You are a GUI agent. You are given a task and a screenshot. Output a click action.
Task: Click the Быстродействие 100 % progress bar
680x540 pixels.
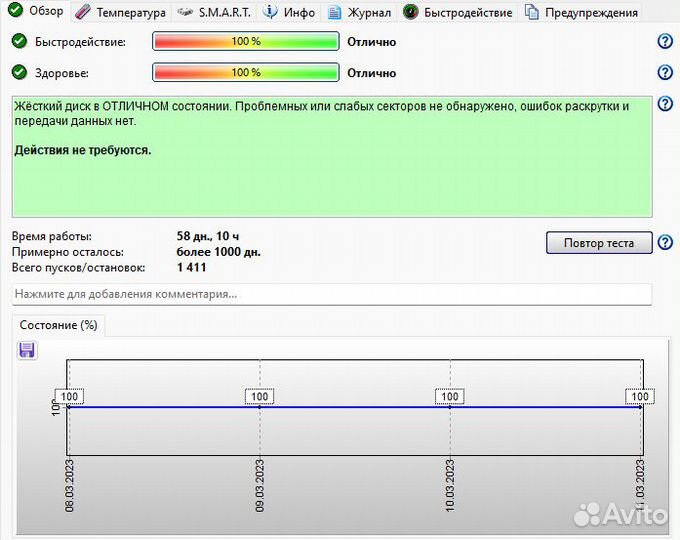click(x=246, y=42)
